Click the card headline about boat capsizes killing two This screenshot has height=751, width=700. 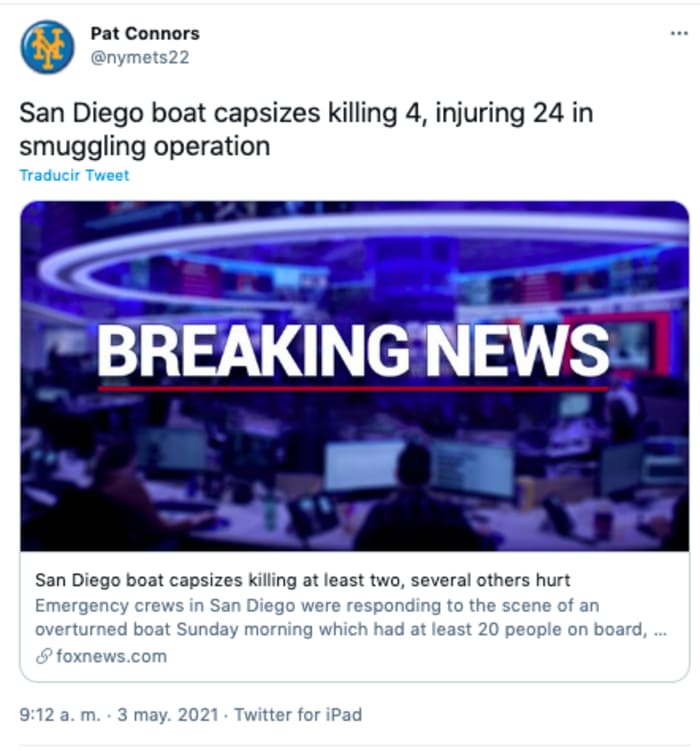click(x=303, y=580)
